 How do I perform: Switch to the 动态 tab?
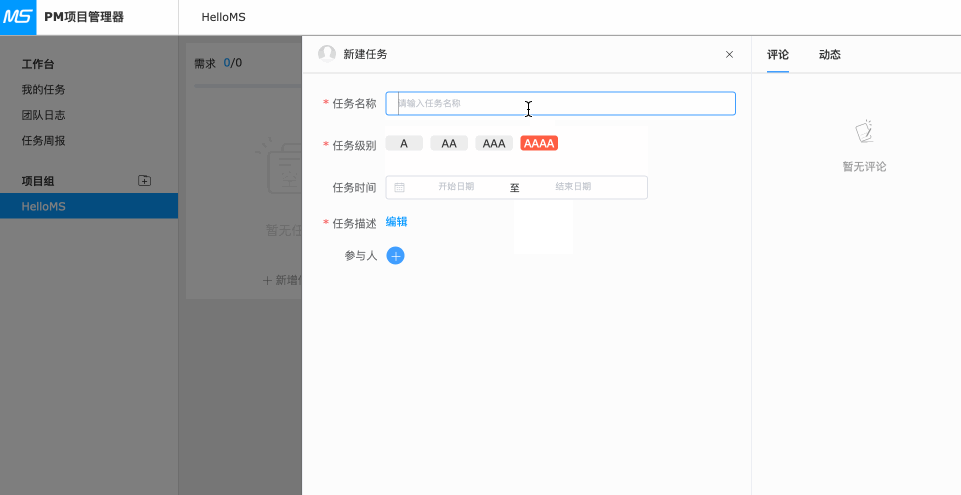coord(830,55)
